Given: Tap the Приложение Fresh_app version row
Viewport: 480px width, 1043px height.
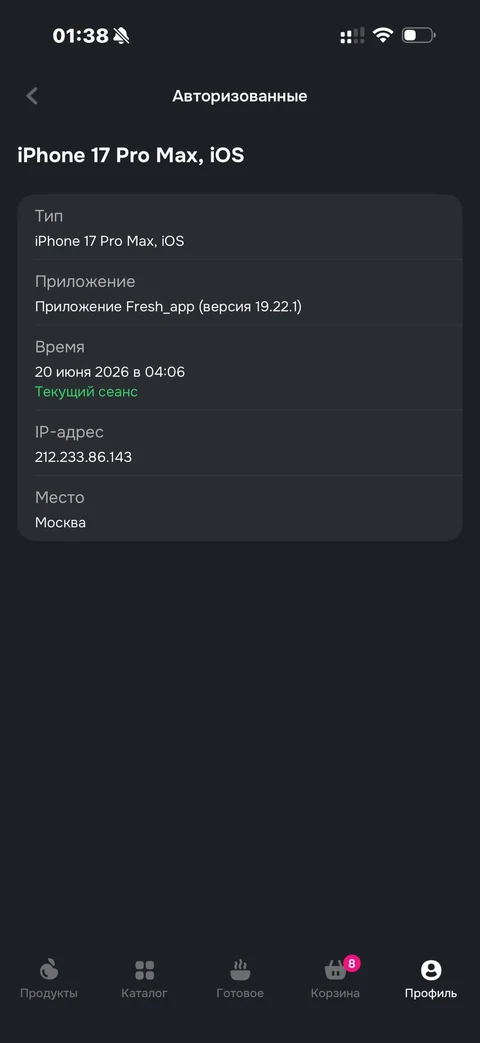Looking at the screenshot, I should click(240, 293).
